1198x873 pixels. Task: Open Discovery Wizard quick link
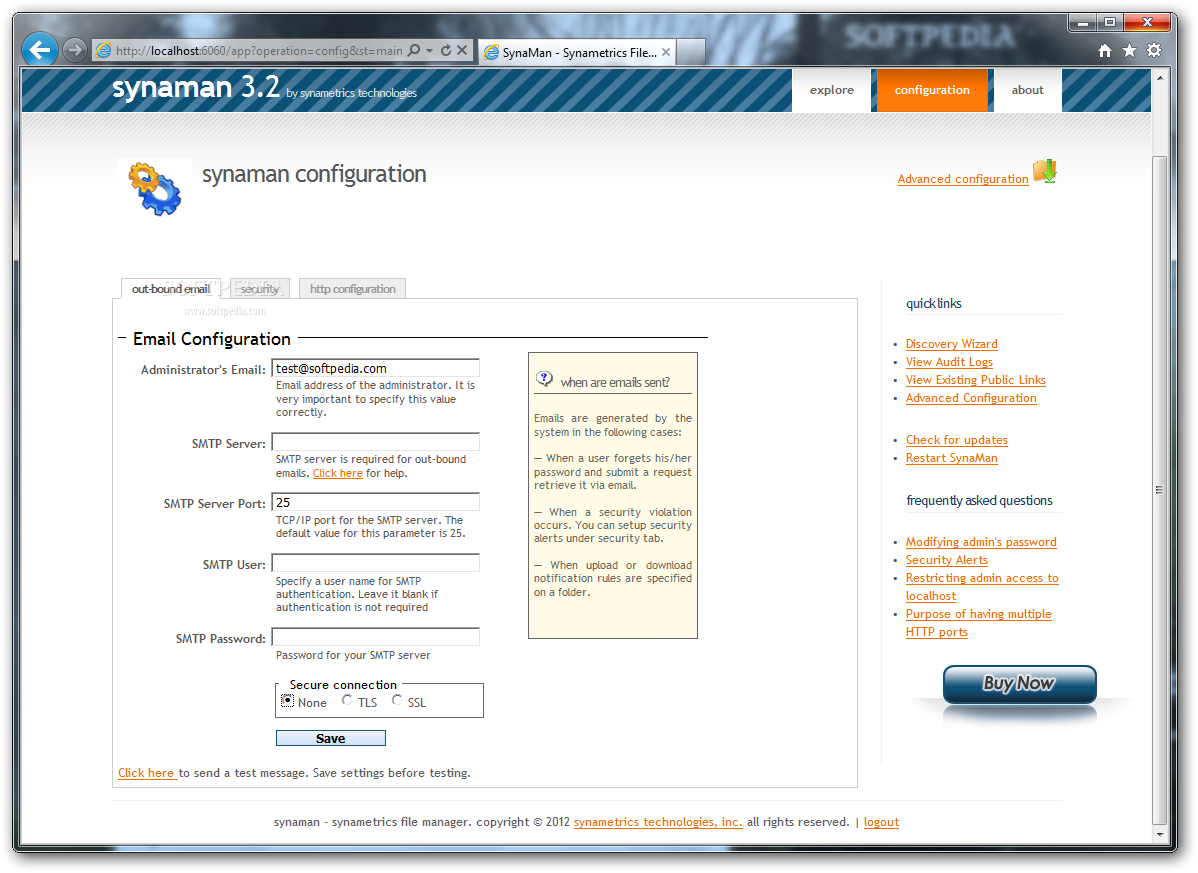click(x=951, y=344)
